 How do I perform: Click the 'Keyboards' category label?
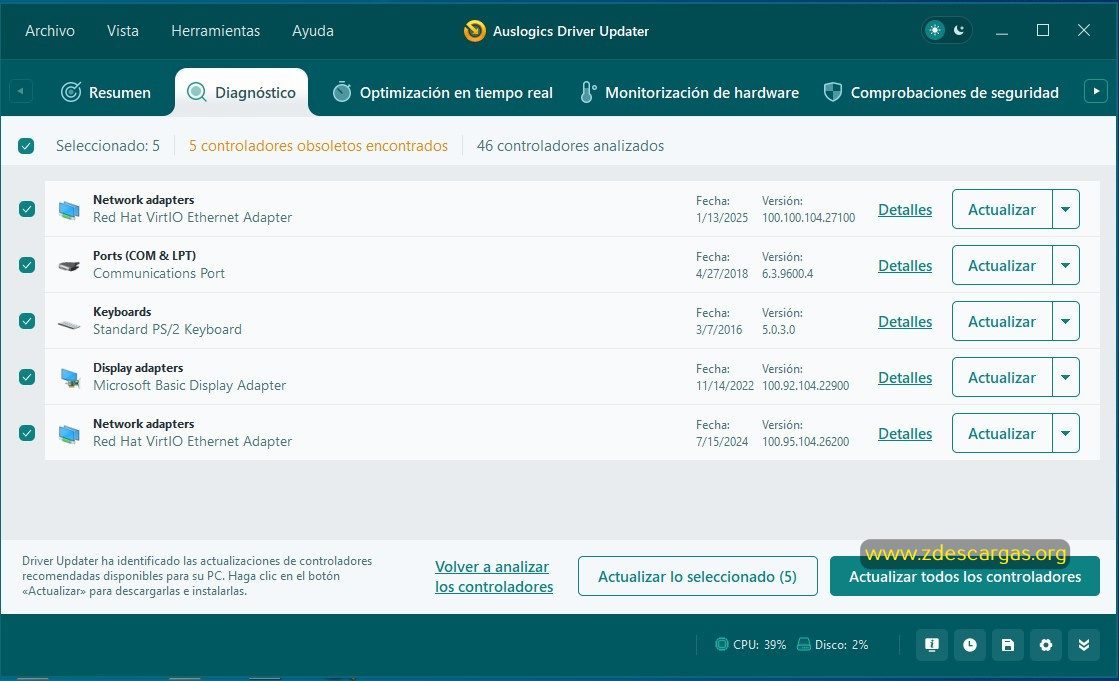[x=122, y=312]
